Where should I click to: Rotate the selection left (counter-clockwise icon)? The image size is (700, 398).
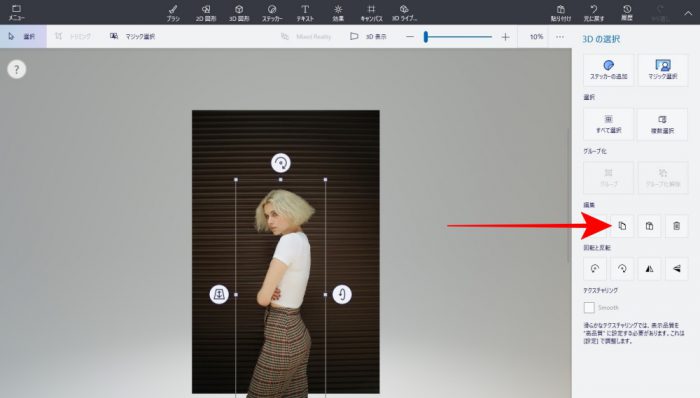[x=595, y=269]
